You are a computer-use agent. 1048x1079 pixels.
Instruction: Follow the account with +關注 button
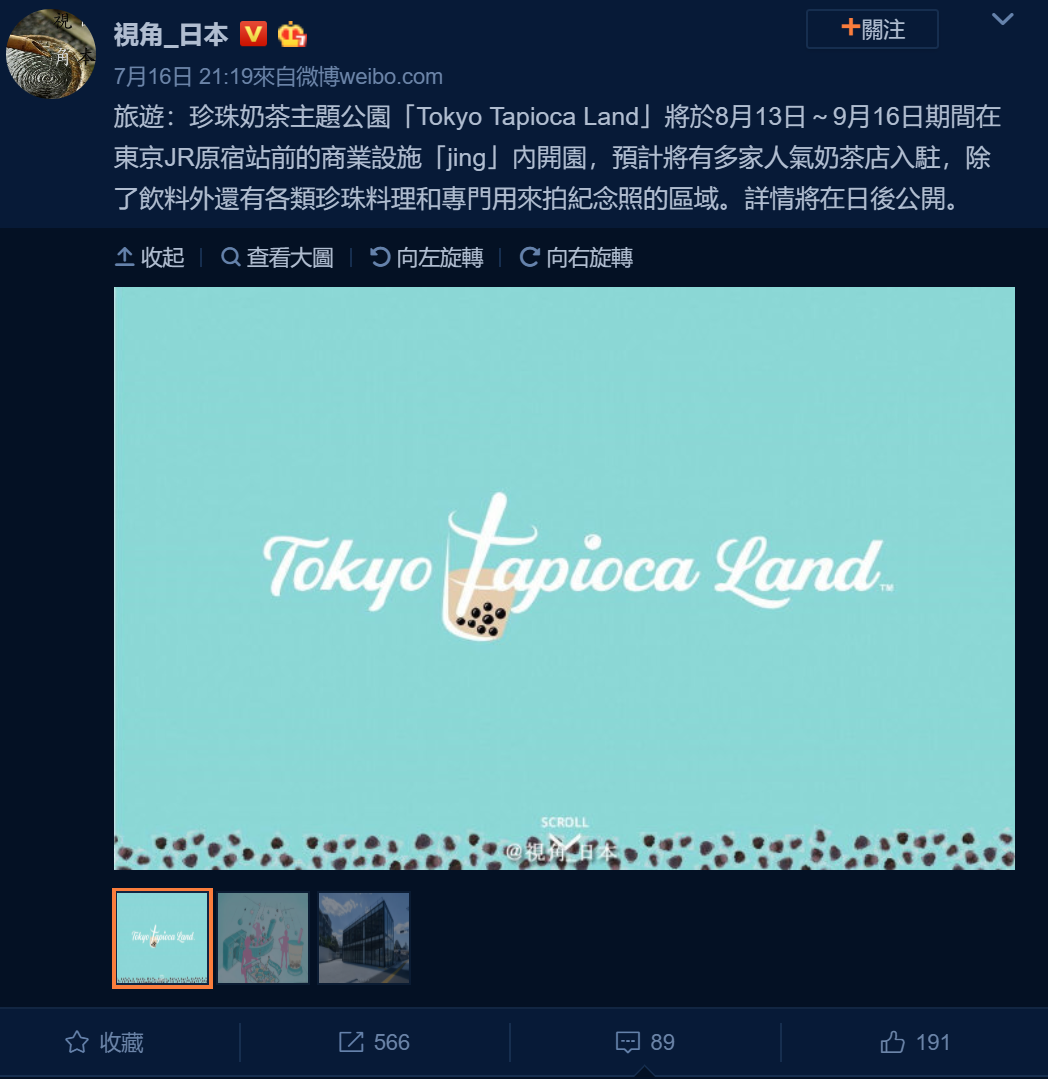pos(872,30)
